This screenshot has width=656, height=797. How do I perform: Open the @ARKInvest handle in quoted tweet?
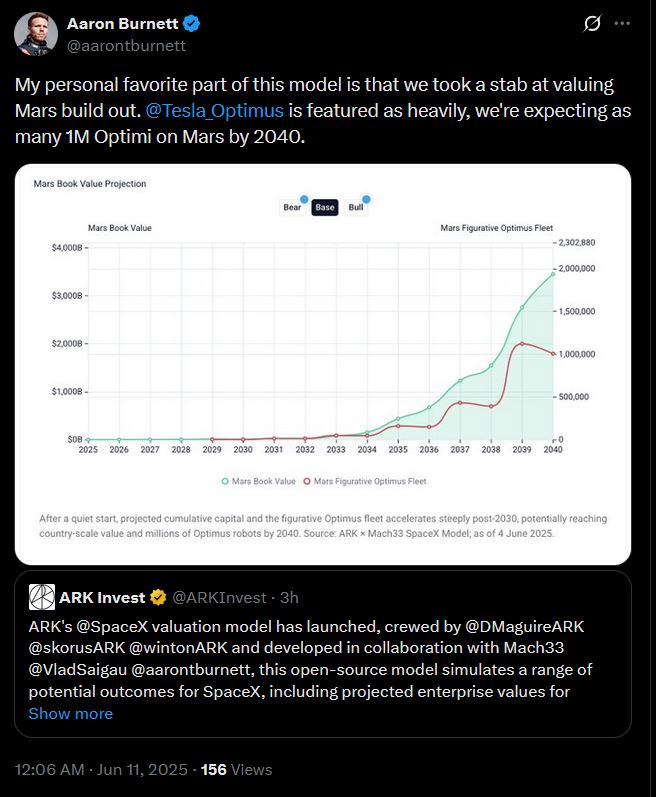click(219, 597)
